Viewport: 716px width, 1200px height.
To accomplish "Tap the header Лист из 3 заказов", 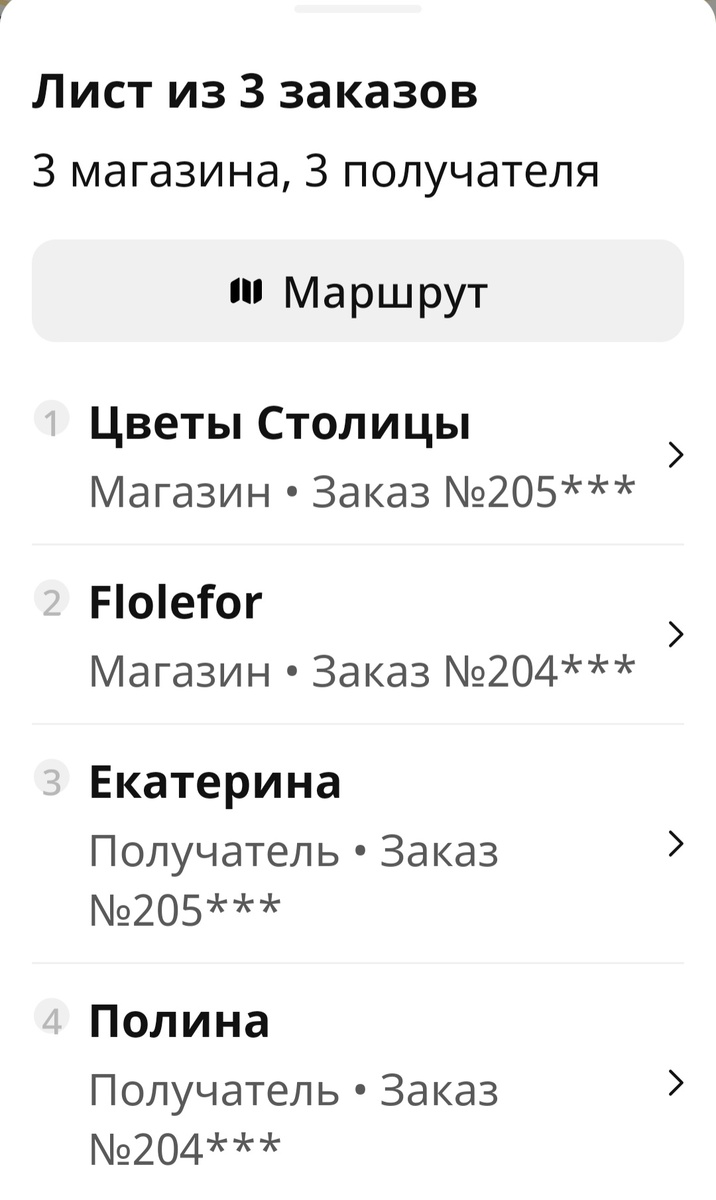I will tap(253, 92).
